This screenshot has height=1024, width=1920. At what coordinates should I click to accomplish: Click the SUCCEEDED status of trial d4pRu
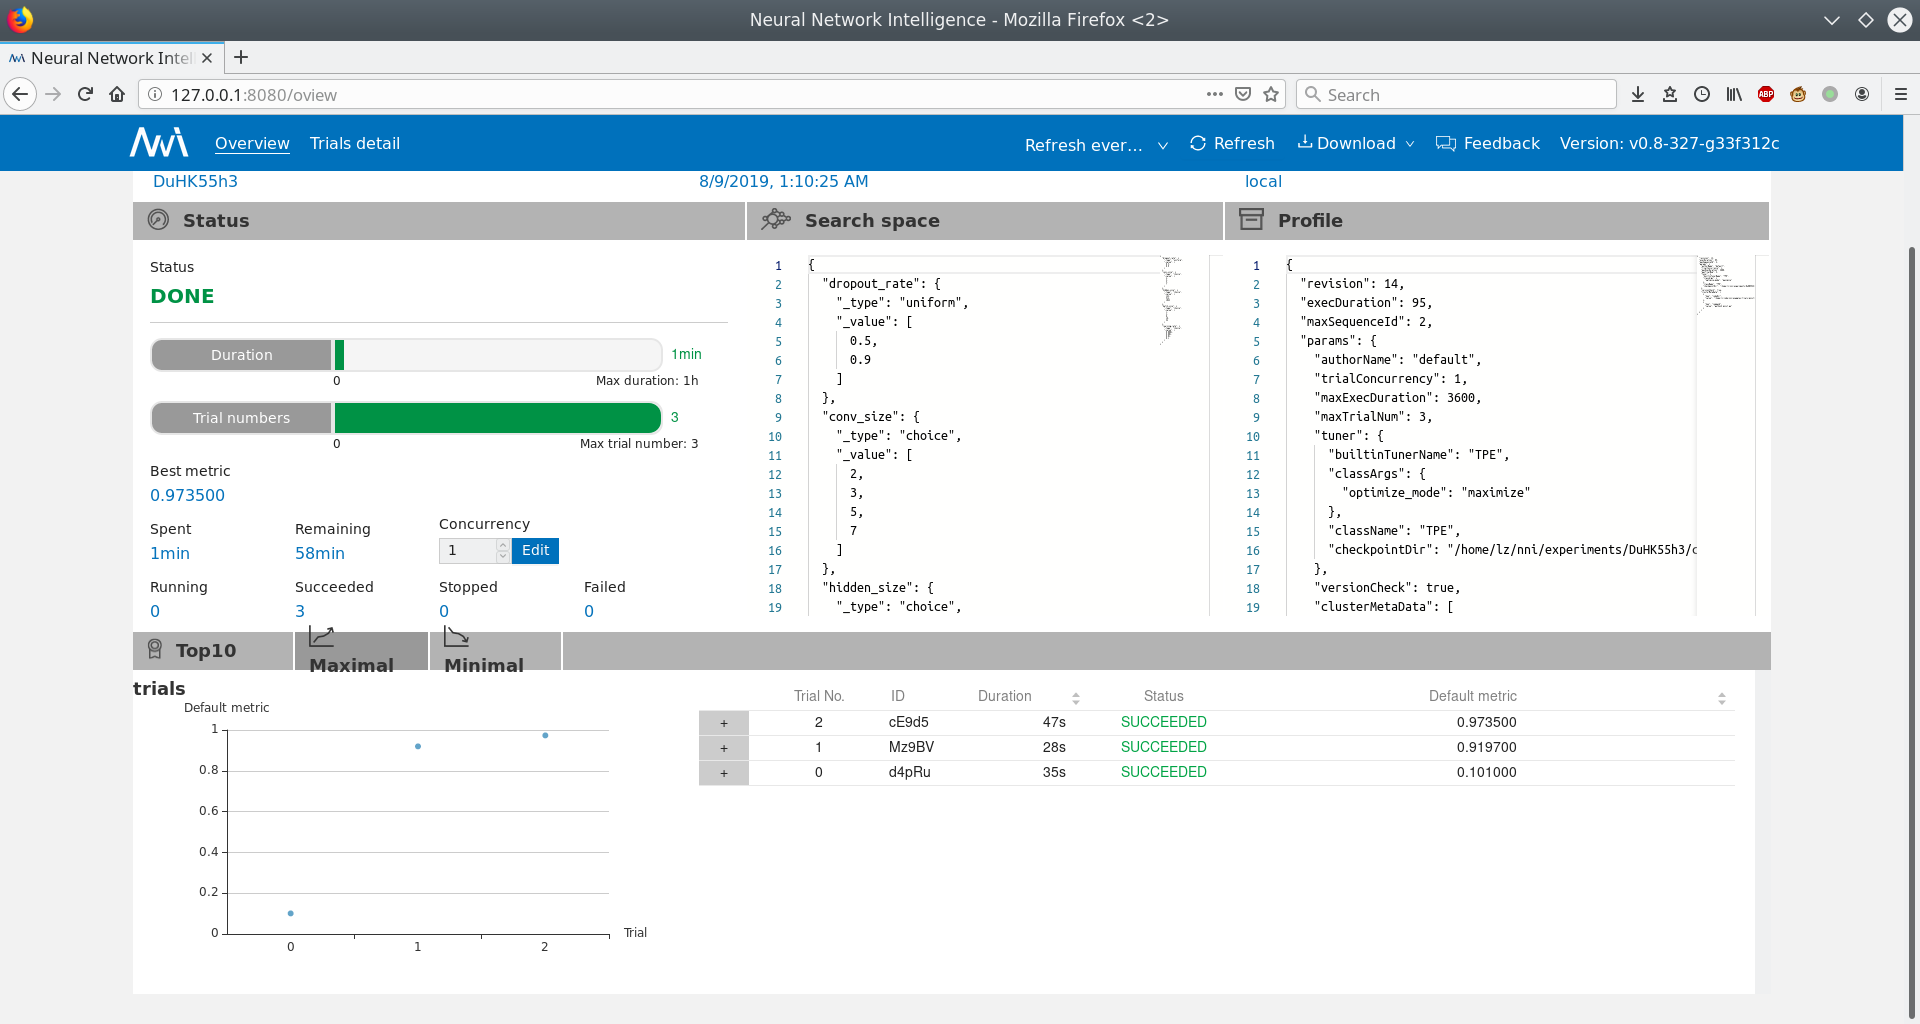click(1163, 772)
